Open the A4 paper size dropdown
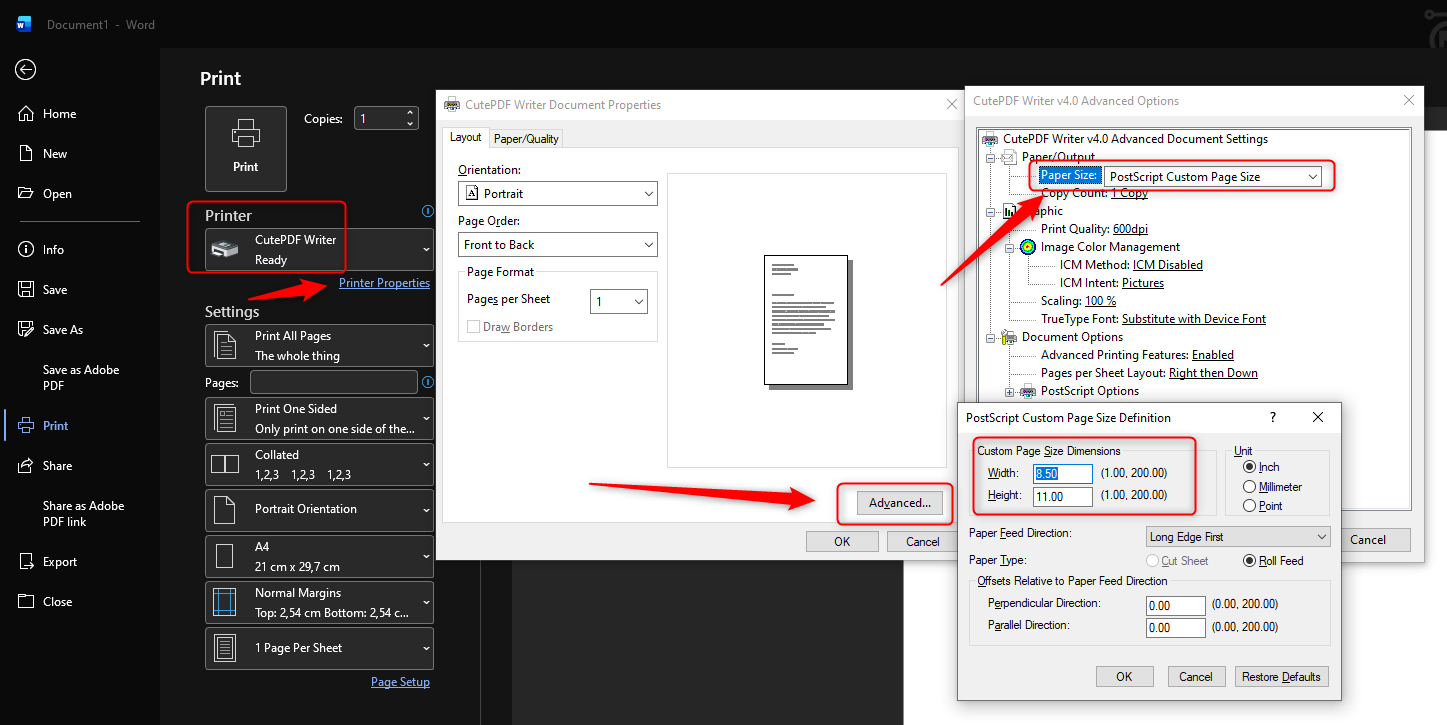Screen dimensions: 1447x725 (x=320, y=556)
